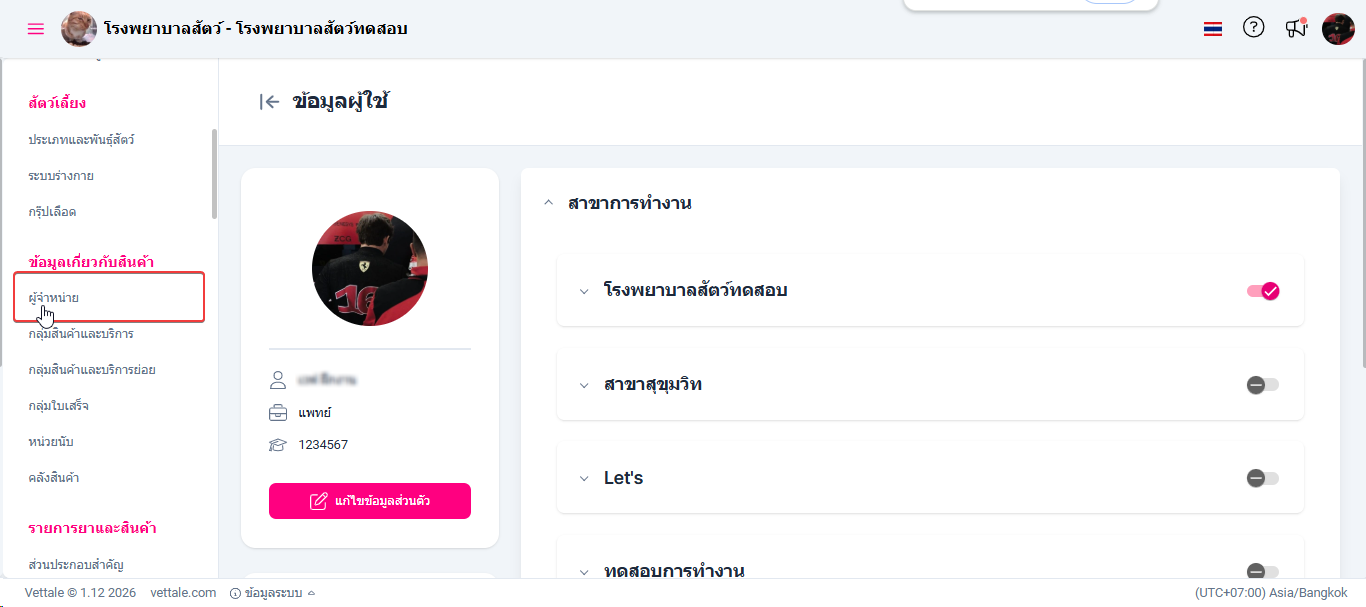Click the Thailand flag language icon
Image resolution: width=1366 pixels, height=607 pixels.
1213,29
